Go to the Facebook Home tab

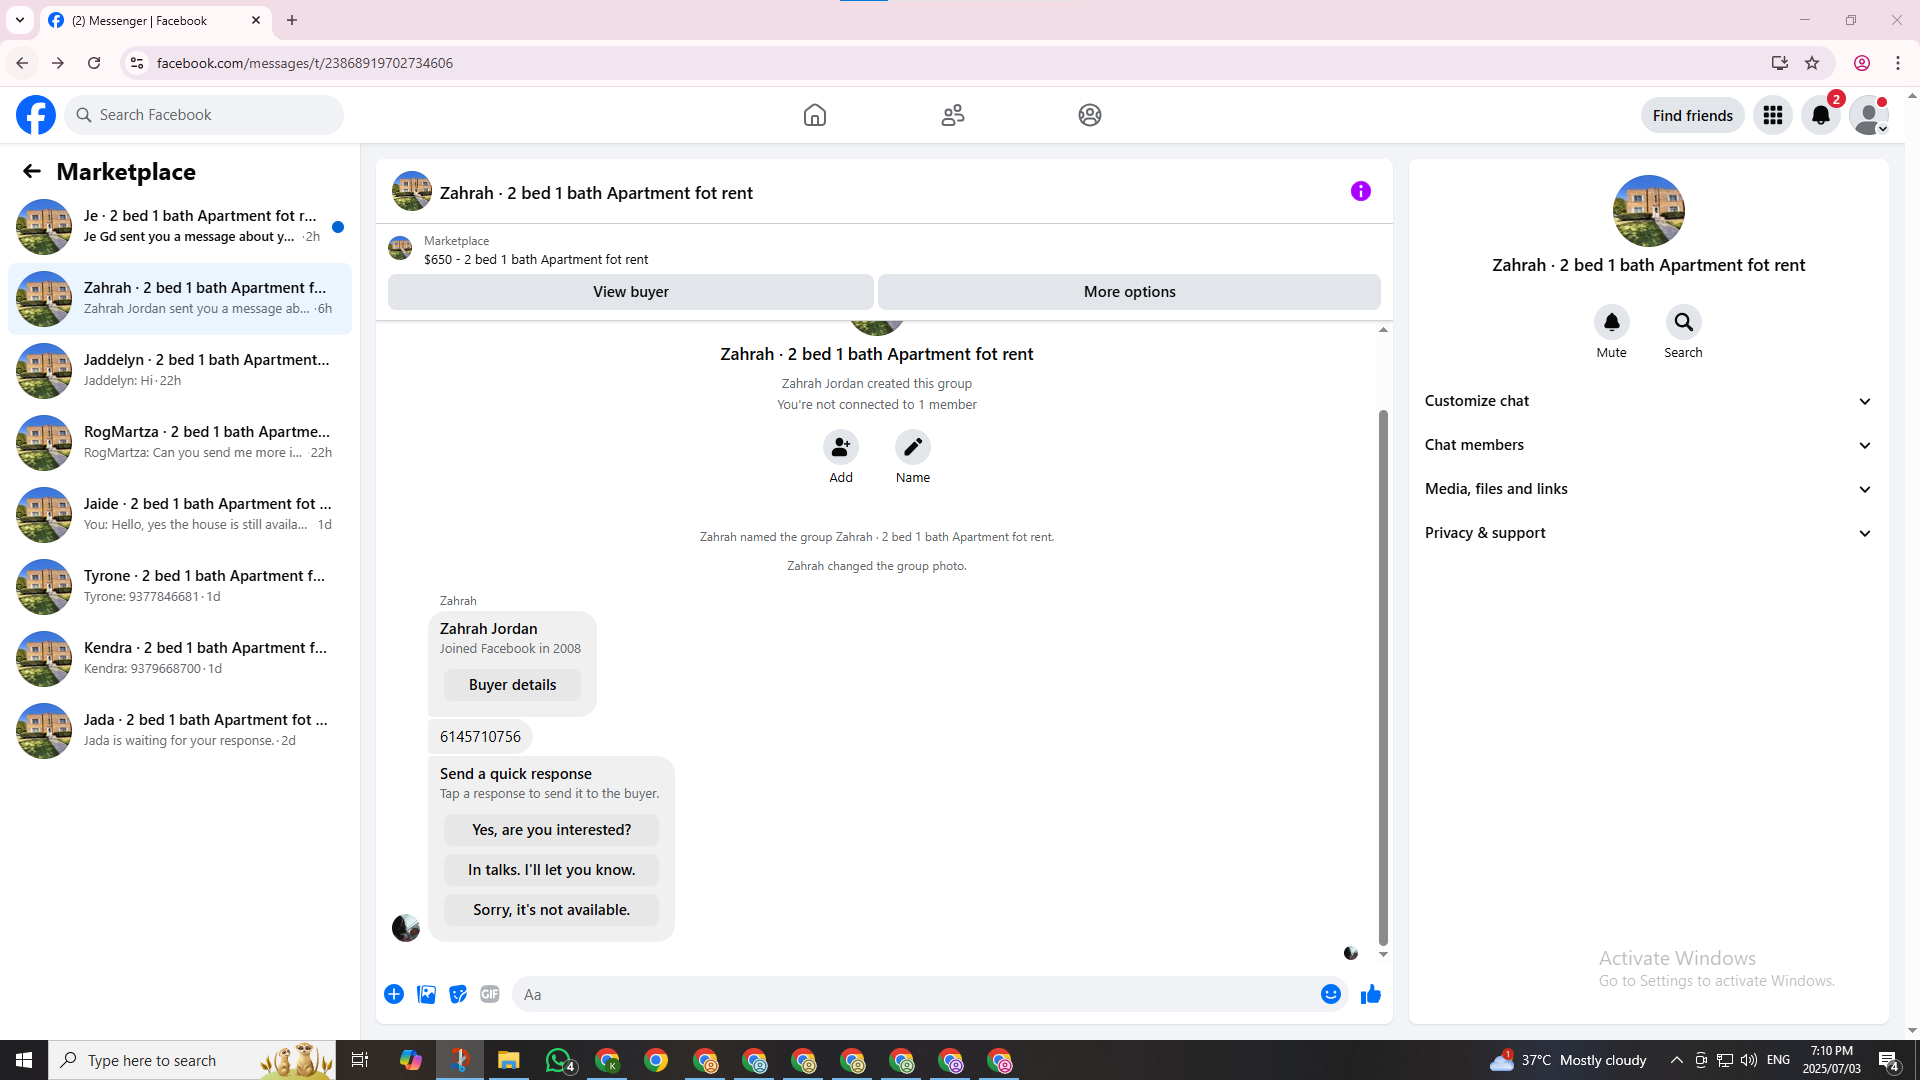[814, 115]
